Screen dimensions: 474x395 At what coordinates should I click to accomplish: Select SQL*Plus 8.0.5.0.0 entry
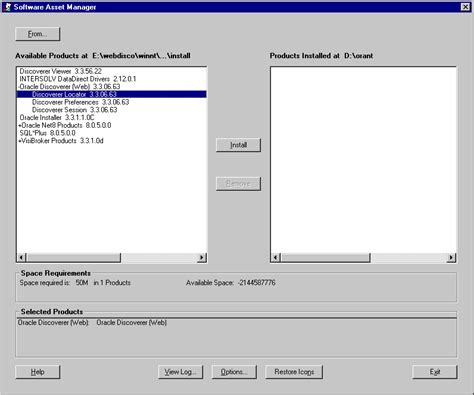click(x=47, y=133)
